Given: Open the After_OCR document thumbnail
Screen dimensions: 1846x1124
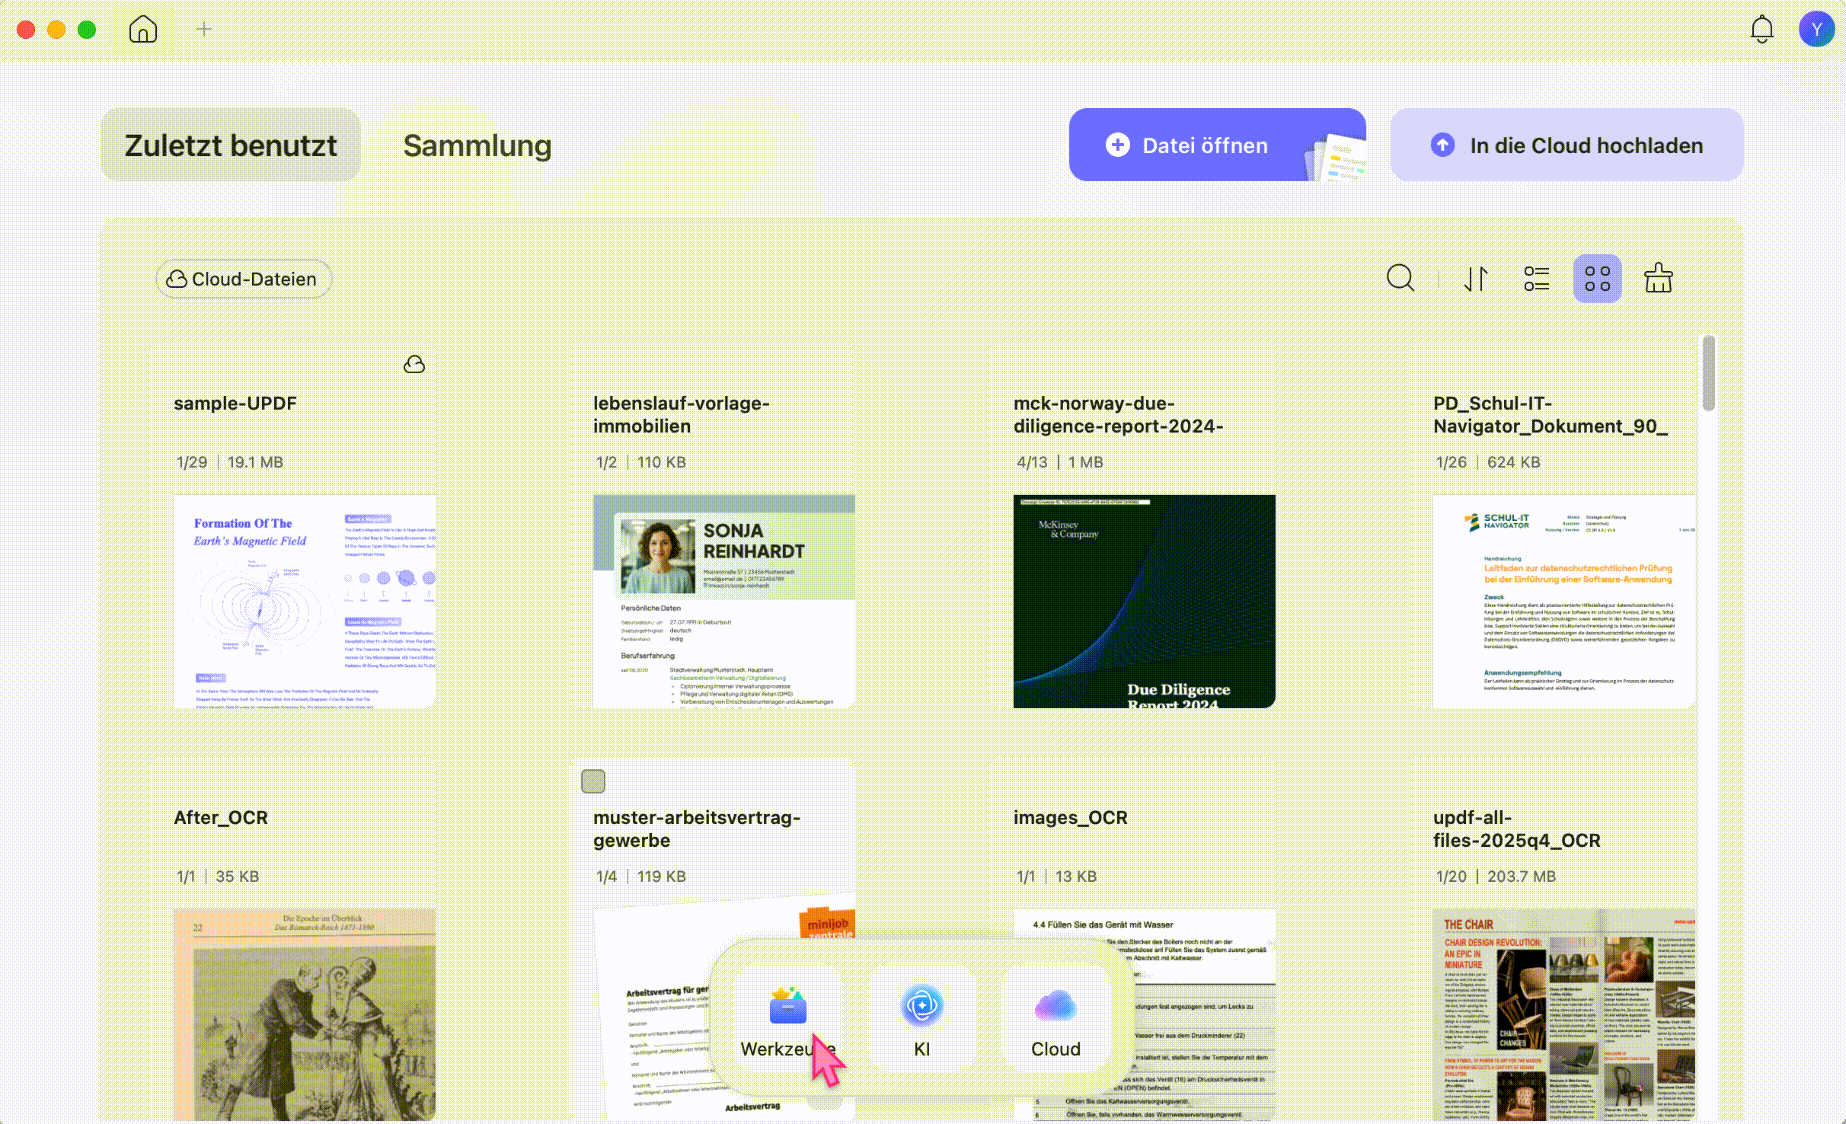Looking at the screenshot, I should (304, 1014).
